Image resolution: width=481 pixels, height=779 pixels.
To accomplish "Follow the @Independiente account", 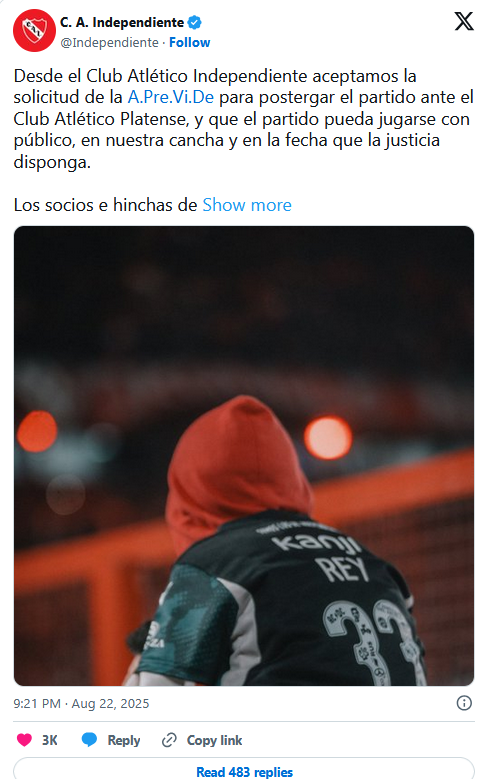I will point(190,43).
